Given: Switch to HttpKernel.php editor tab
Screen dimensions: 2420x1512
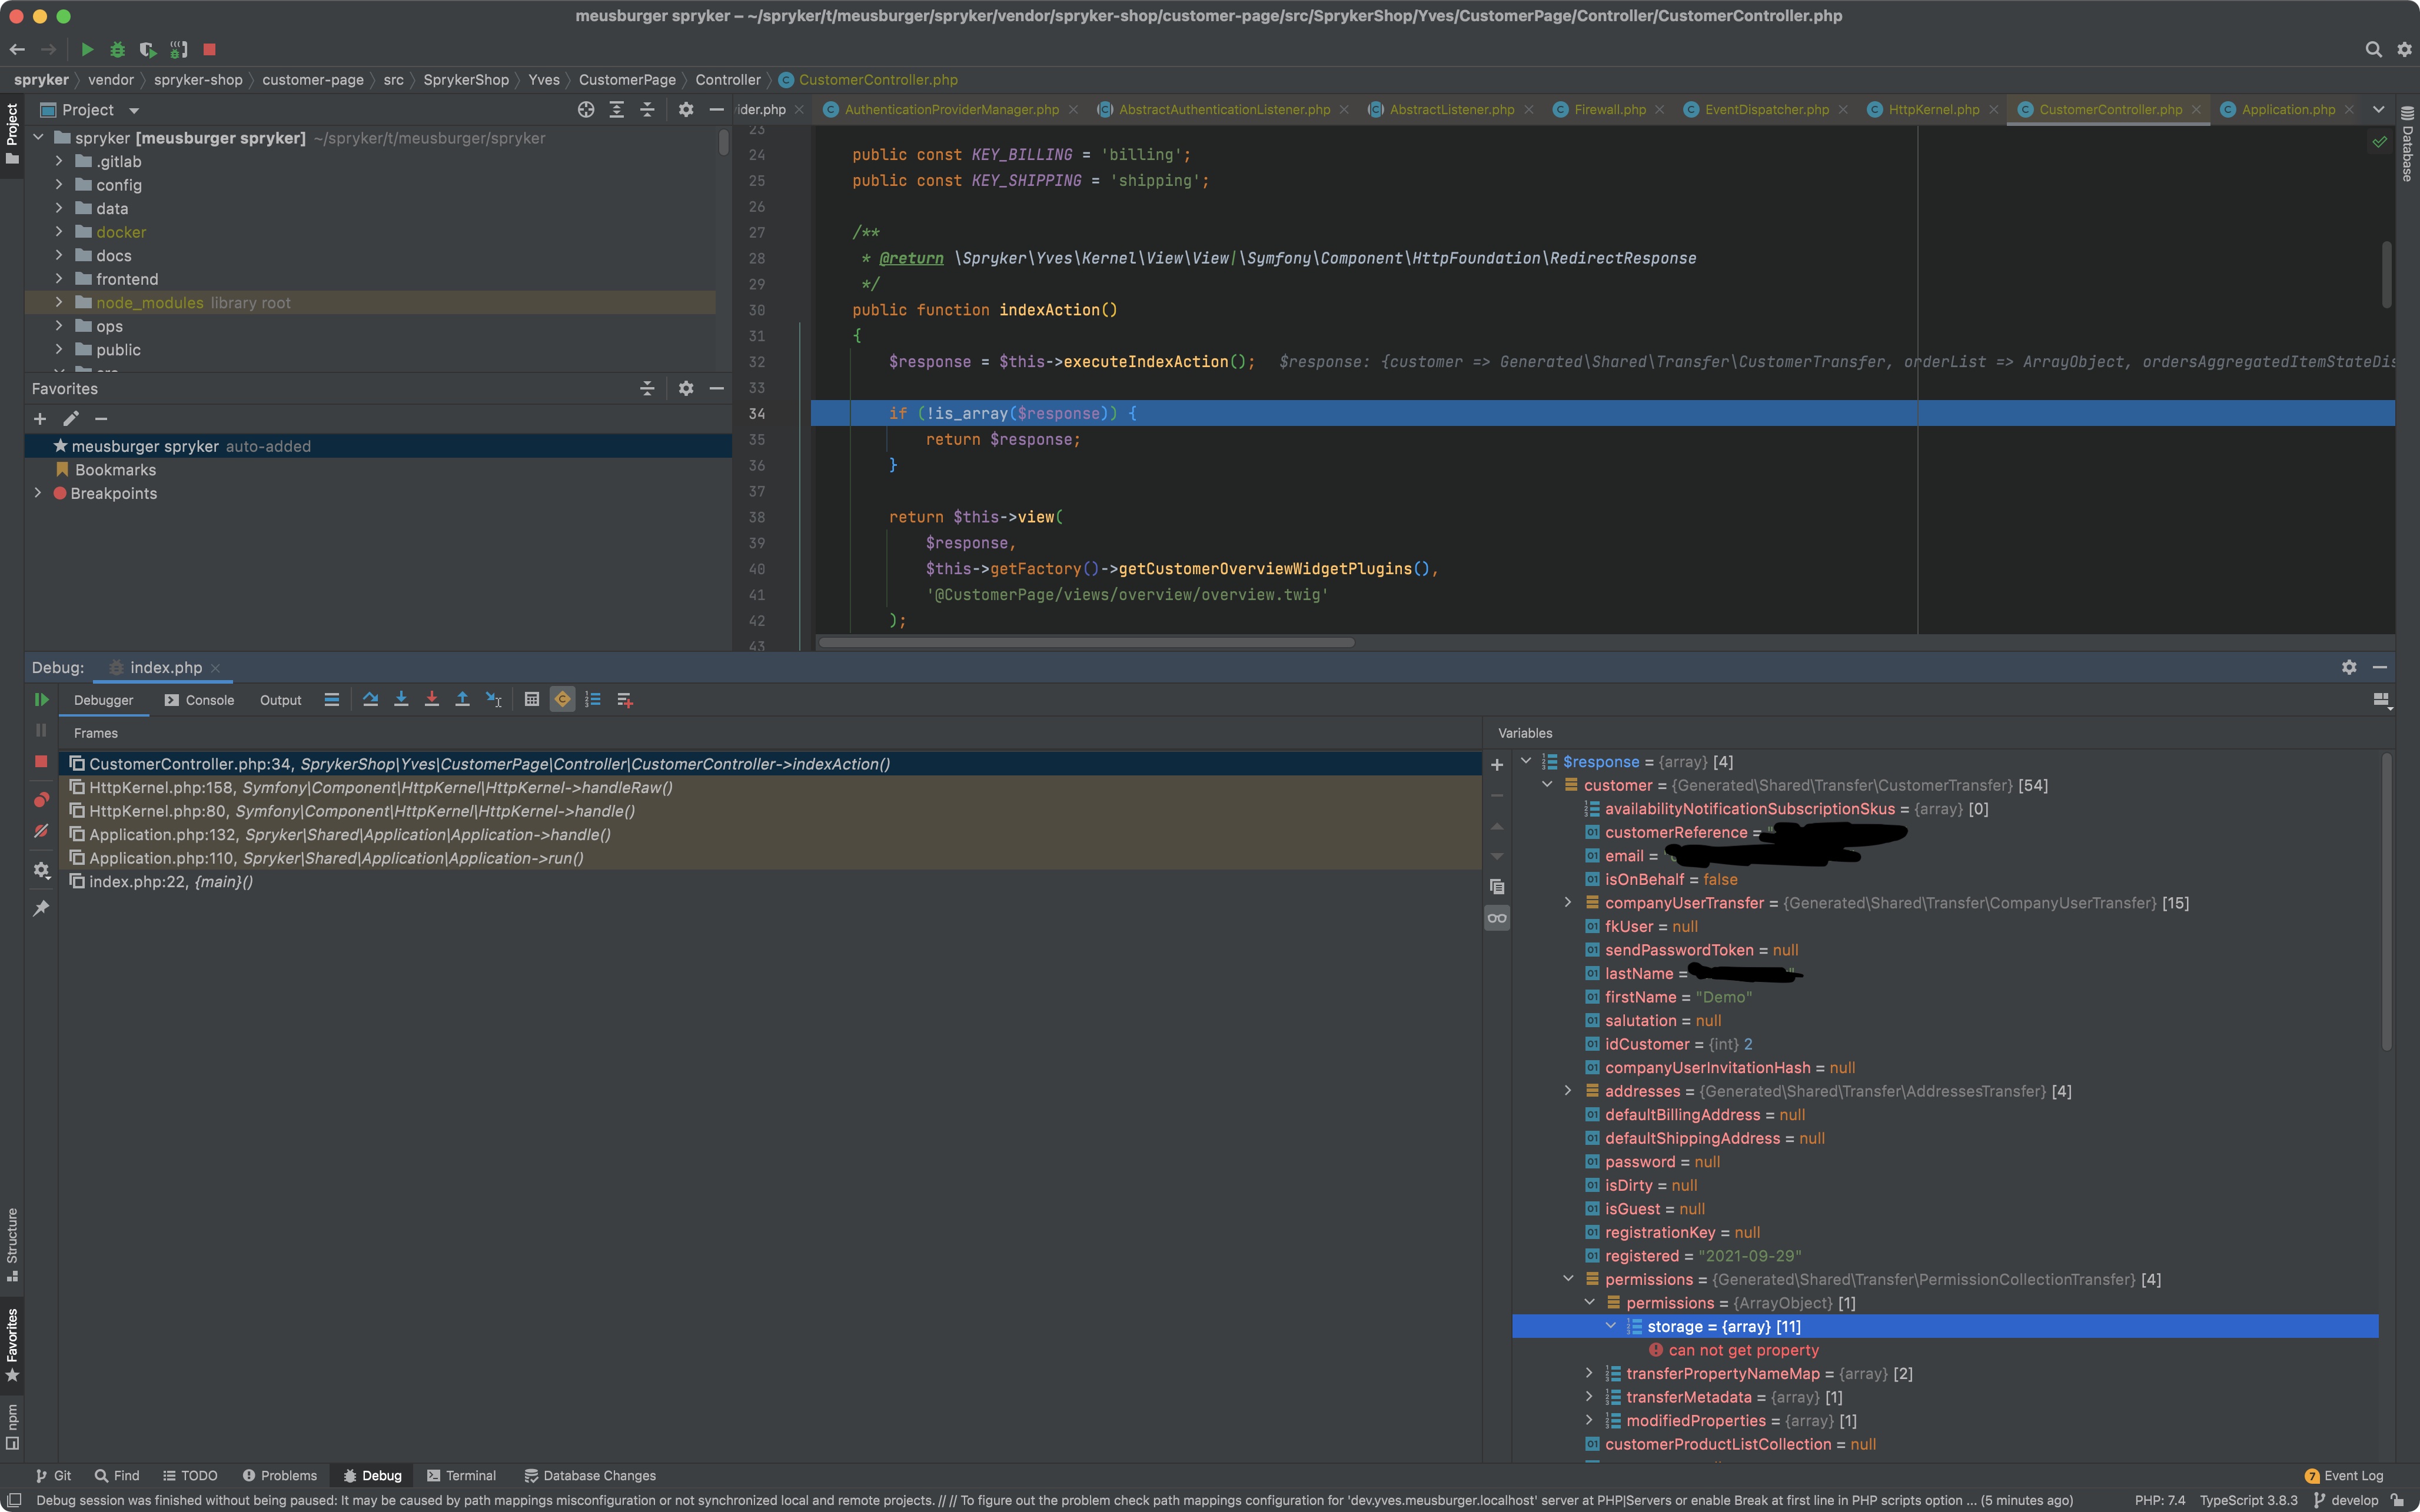Looking at the screenshot, I should pos(1933,110).
